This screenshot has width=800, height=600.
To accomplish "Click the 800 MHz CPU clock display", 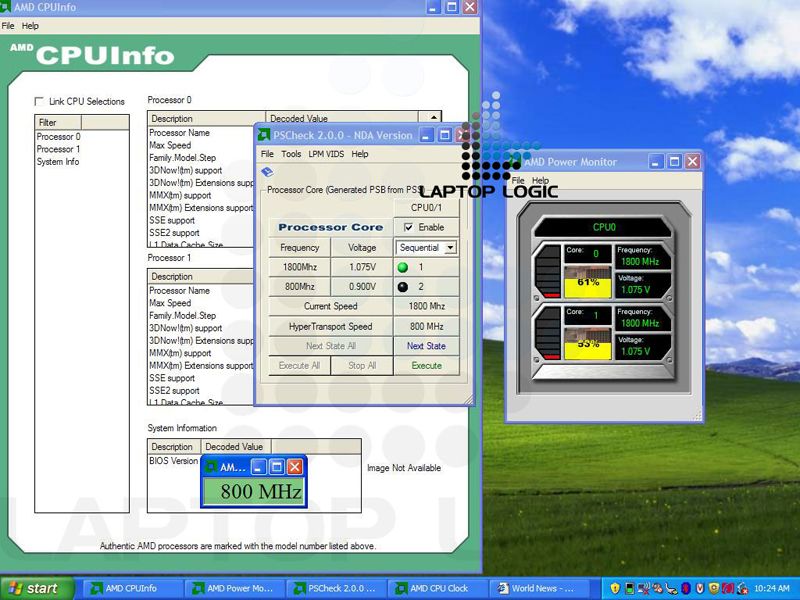I will coord(254,491).
